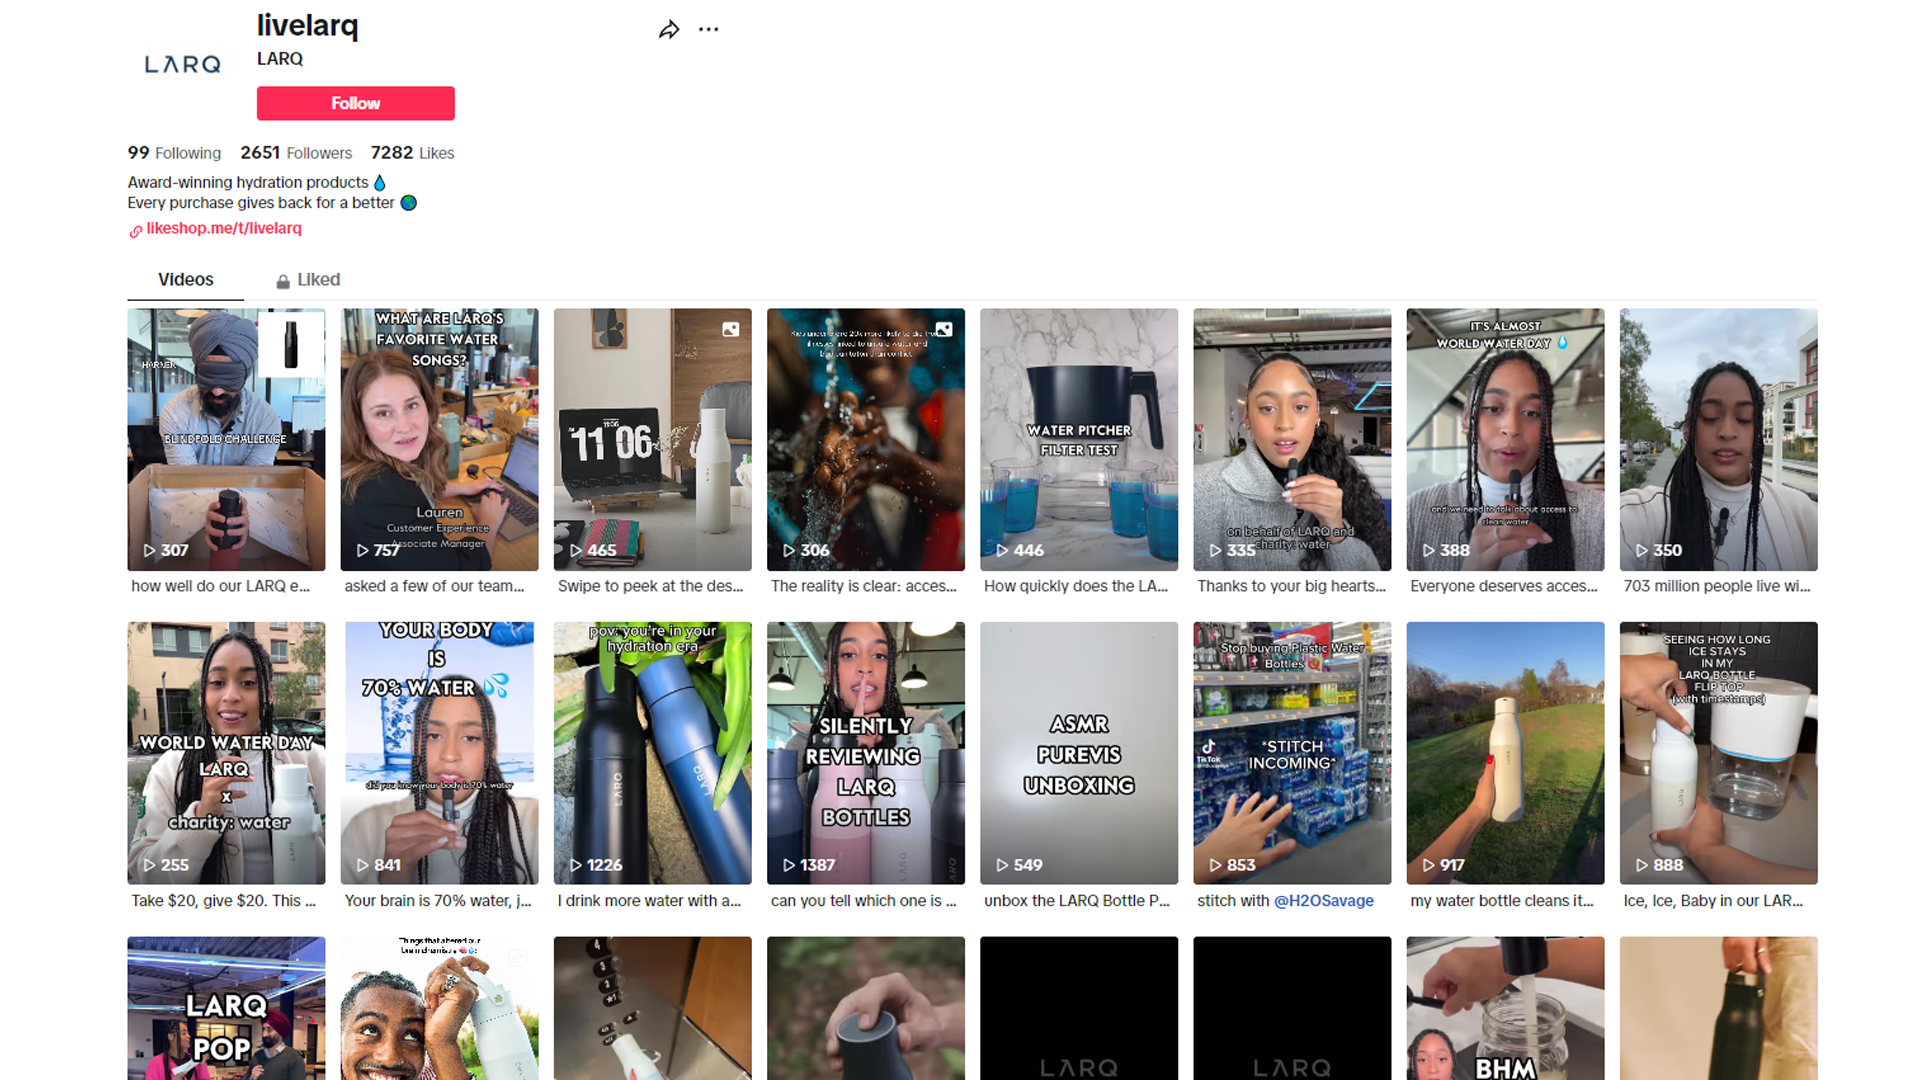Click photo icon on hand-washing water post
1920x1080 pixels.
tap(944, 329)
